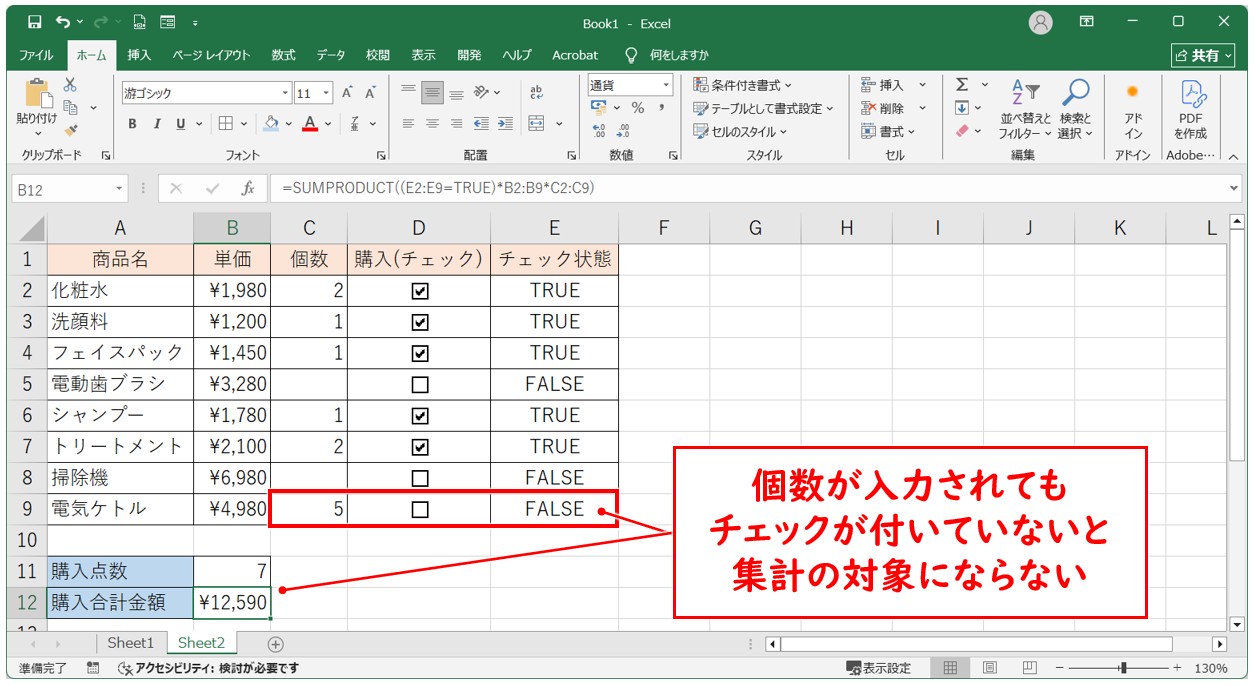1255x686 pixels.
Task: Open the font name dropdown 游ゴシック
Action: (285, 93)
